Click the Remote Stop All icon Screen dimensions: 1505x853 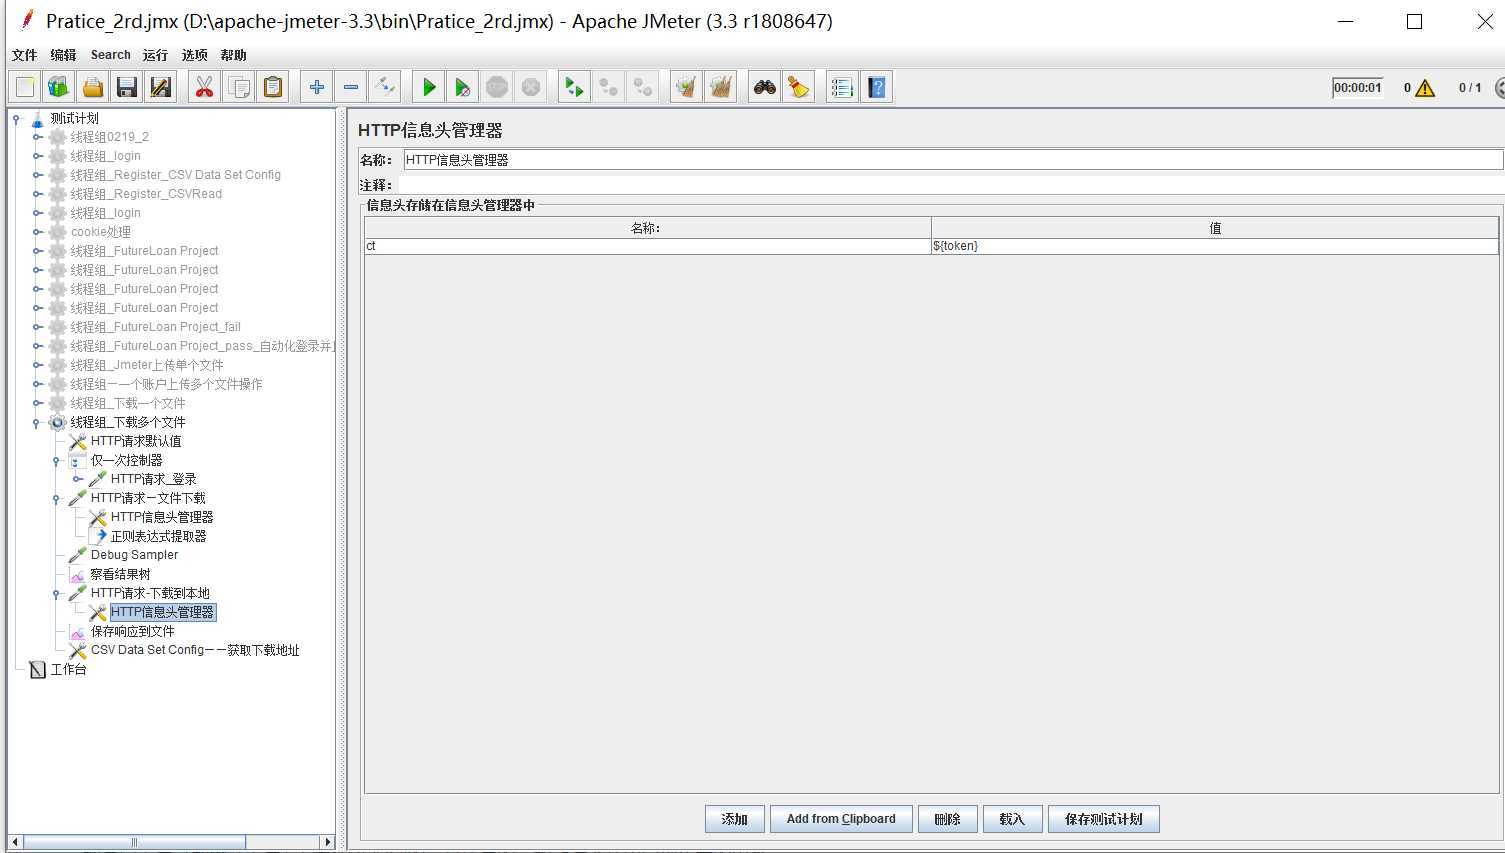609,88
